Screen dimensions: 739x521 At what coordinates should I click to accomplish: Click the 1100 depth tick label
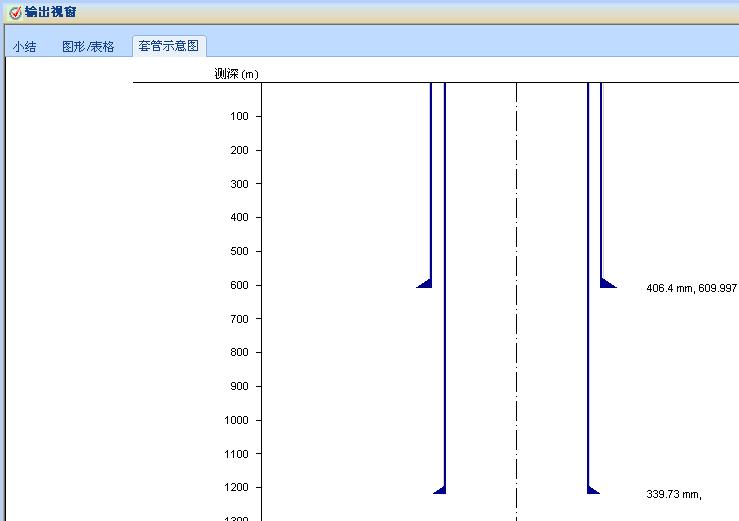[237, 454]
